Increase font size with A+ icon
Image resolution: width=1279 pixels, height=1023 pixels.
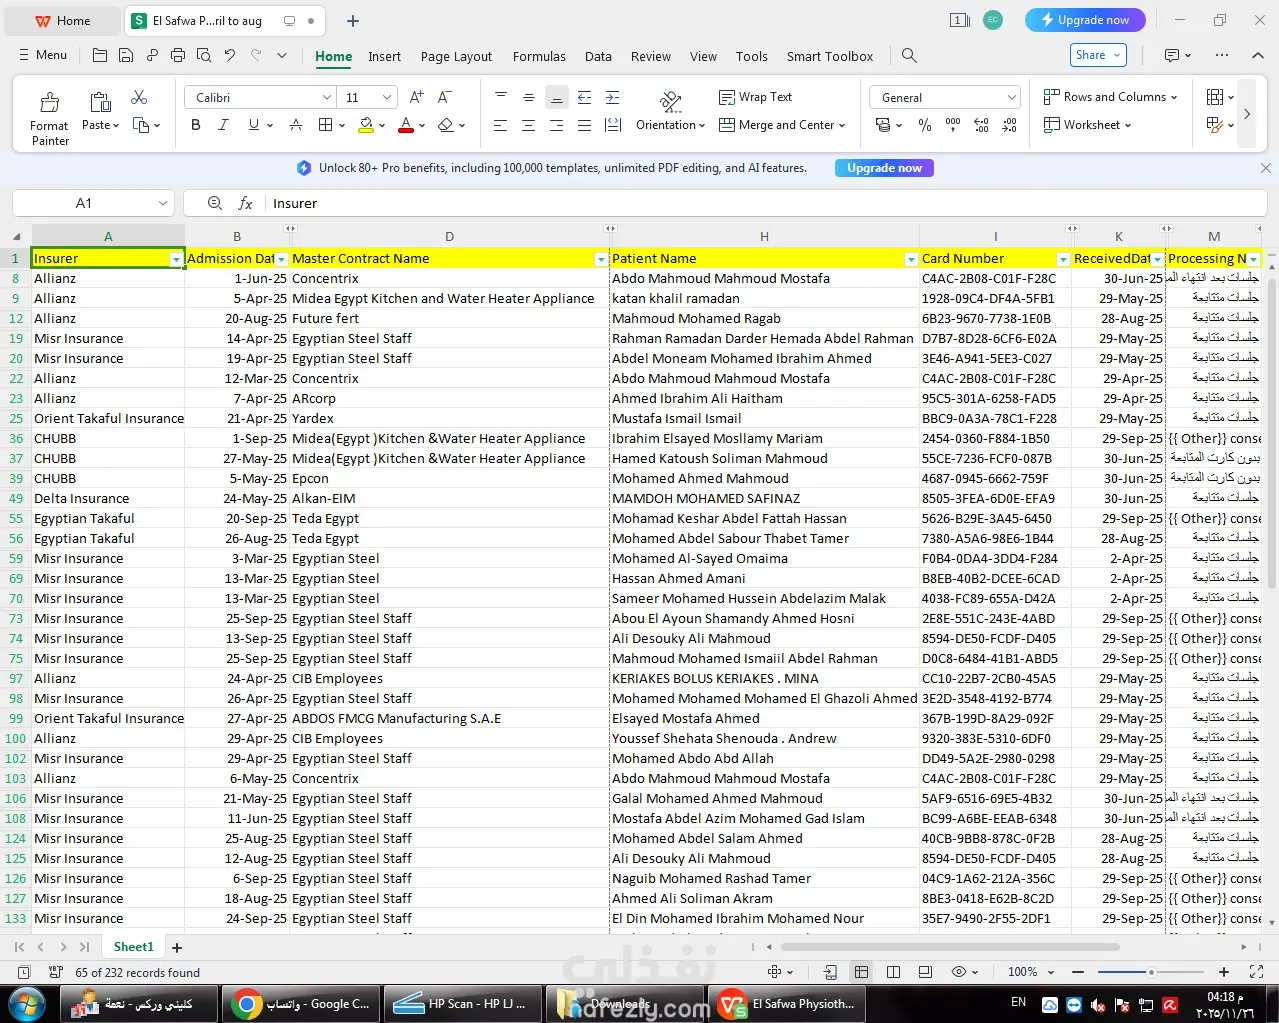click(417, 97)
